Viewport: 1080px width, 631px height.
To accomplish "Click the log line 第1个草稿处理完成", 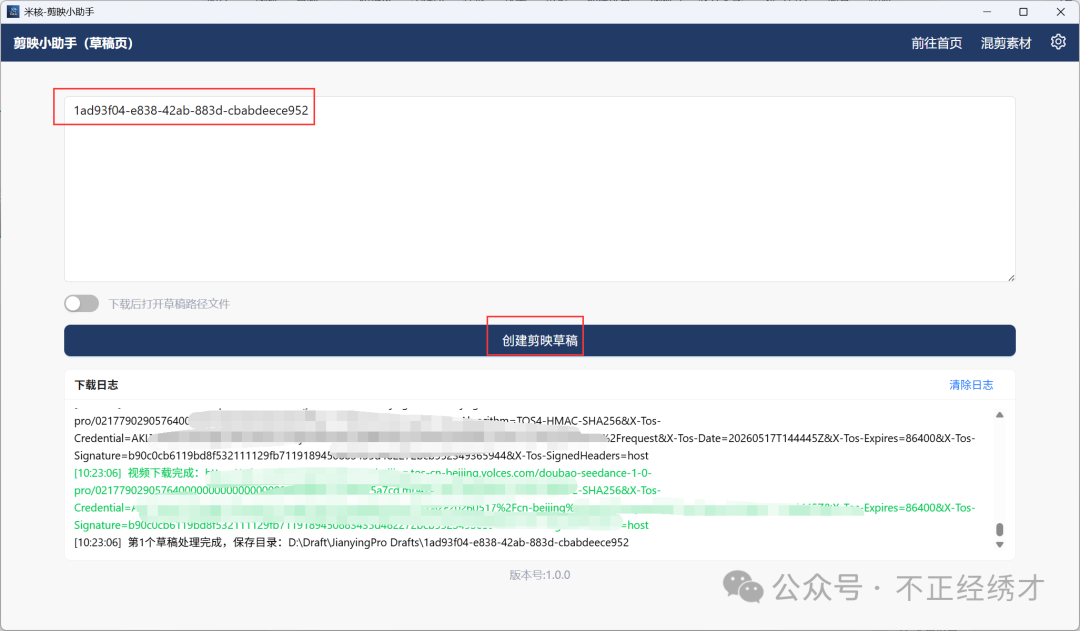I will click(351, 543).
